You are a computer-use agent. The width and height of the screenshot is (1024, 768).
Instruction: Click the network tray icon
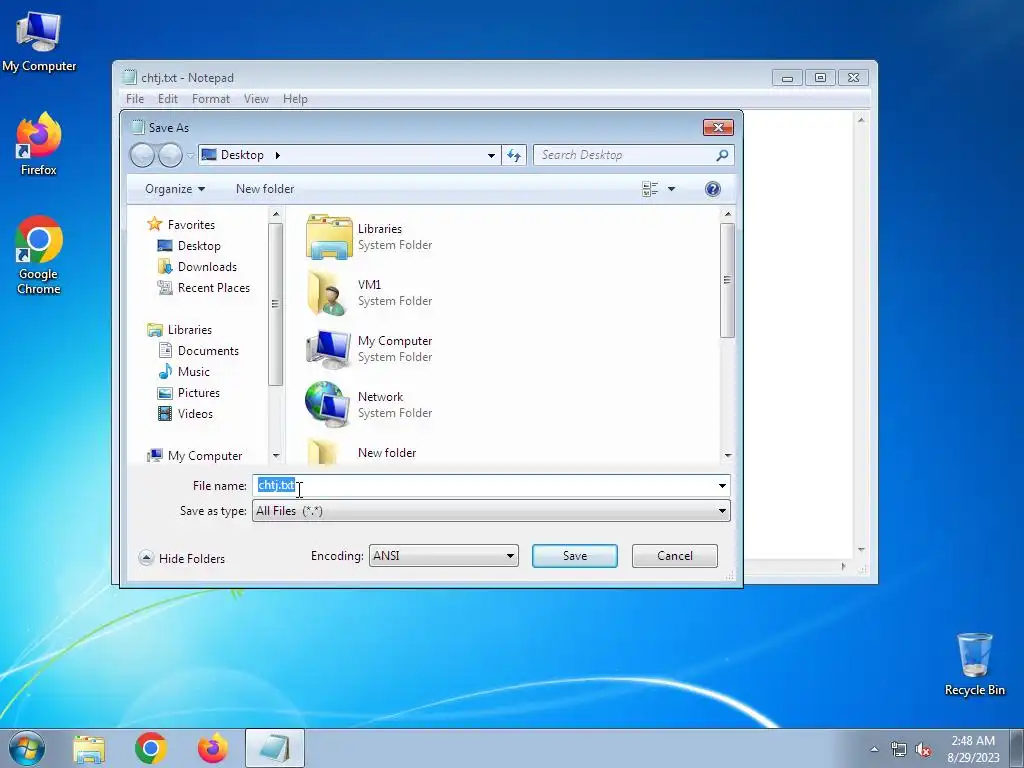[x=899, y=749]
